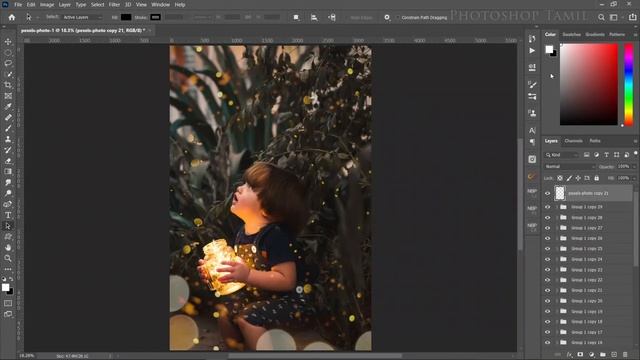Enable Constrain Path Dragging checkbox

[397, 18]
